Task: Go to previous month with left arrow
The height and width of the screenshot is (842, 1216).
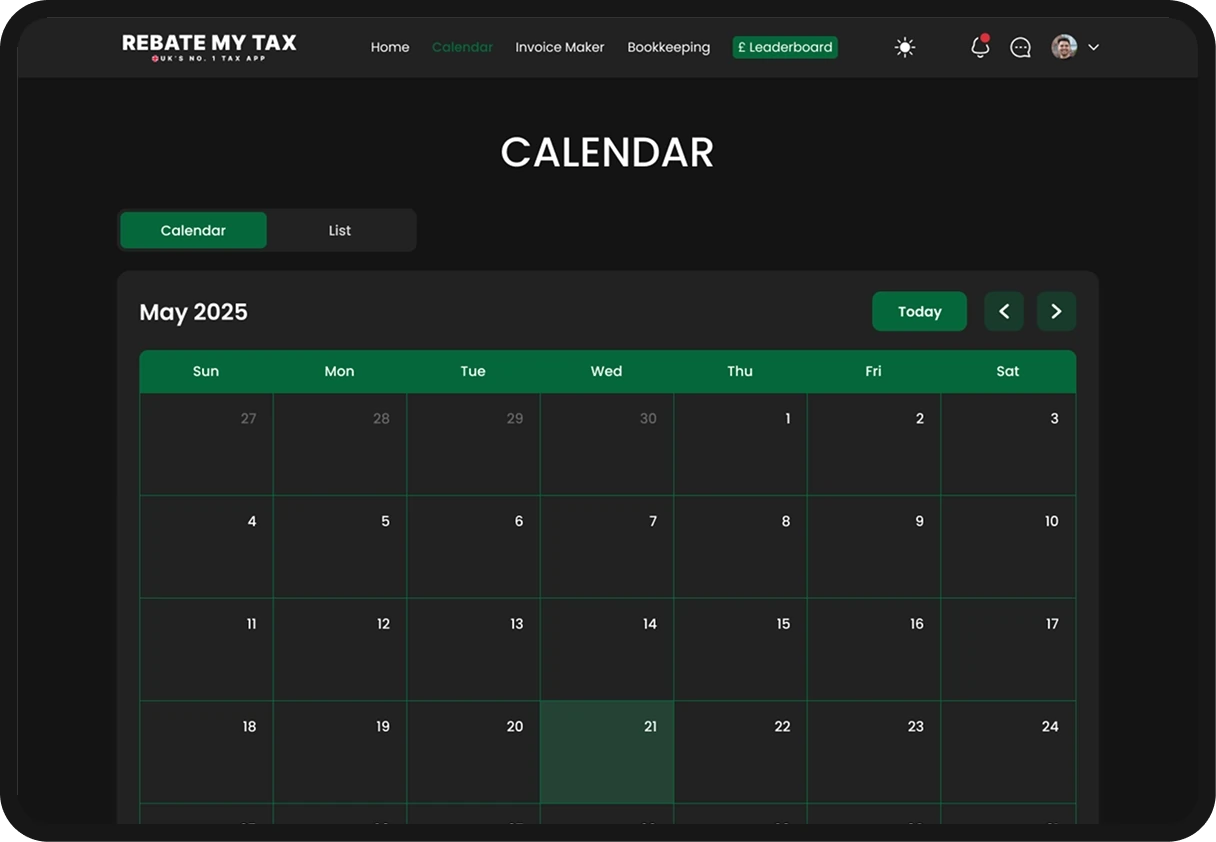Action: click(1004, 311)
